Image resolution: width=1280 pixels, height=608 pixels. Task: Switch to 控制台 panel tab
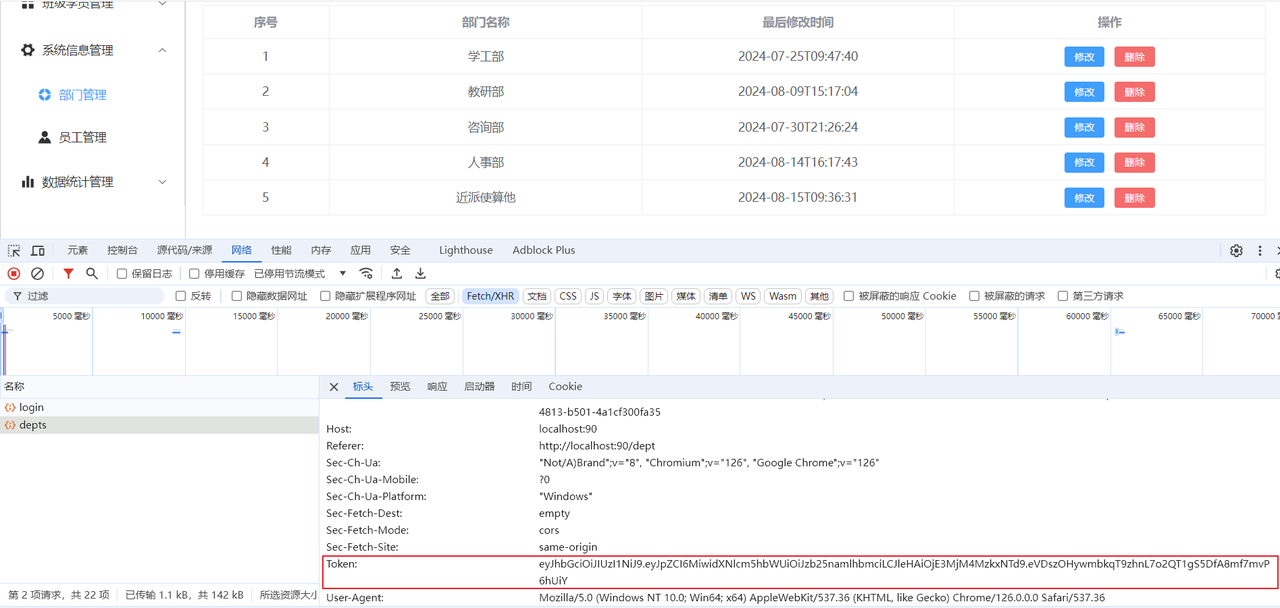pyautogui.click(x=122, y=250)
